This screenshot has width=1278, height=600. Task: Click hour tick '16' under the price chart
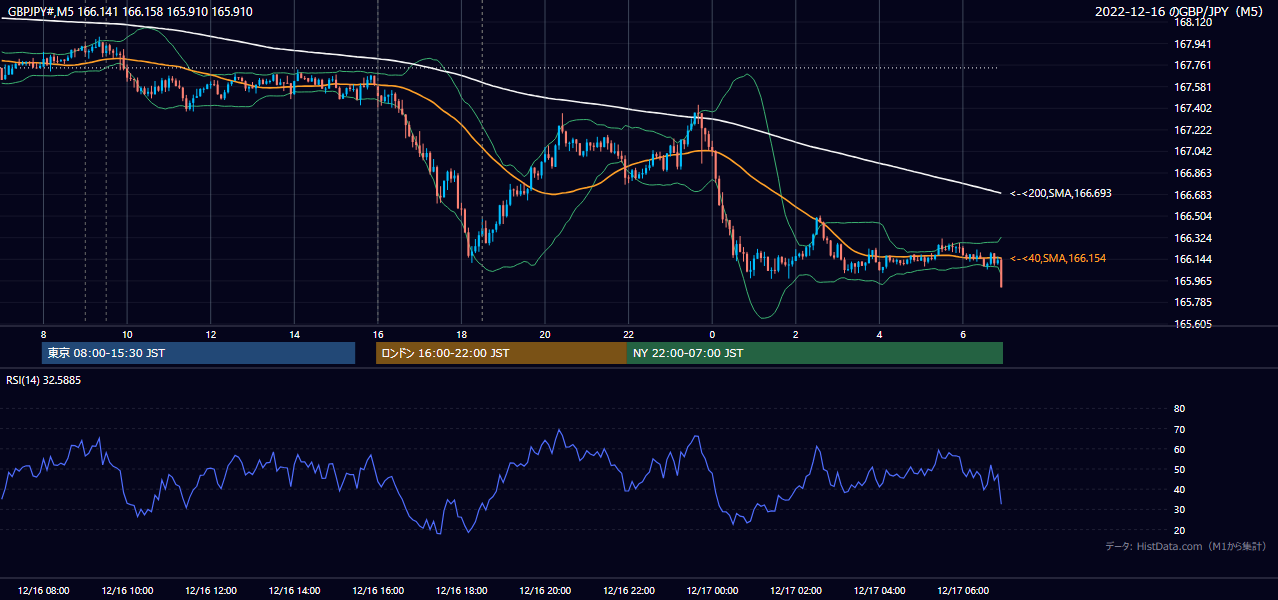click(x=378, y=334)
